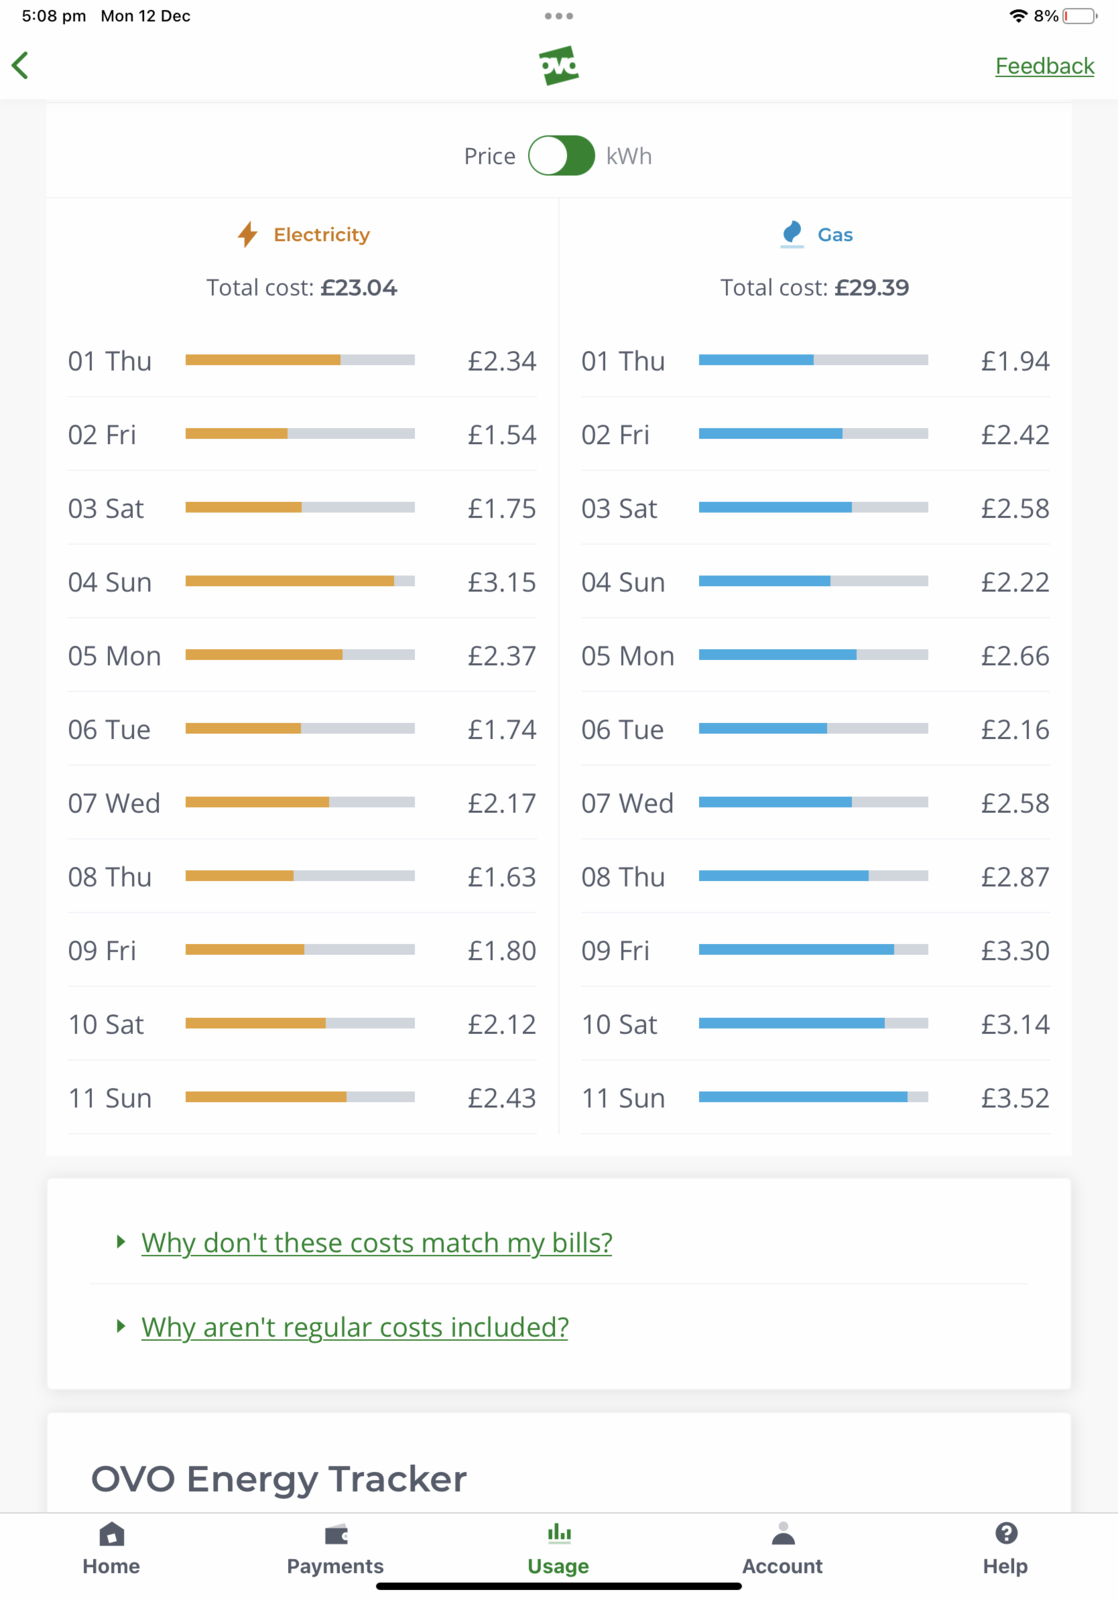
Task: Tap the OVO logo in header
Action: click(x=558, y=66)
